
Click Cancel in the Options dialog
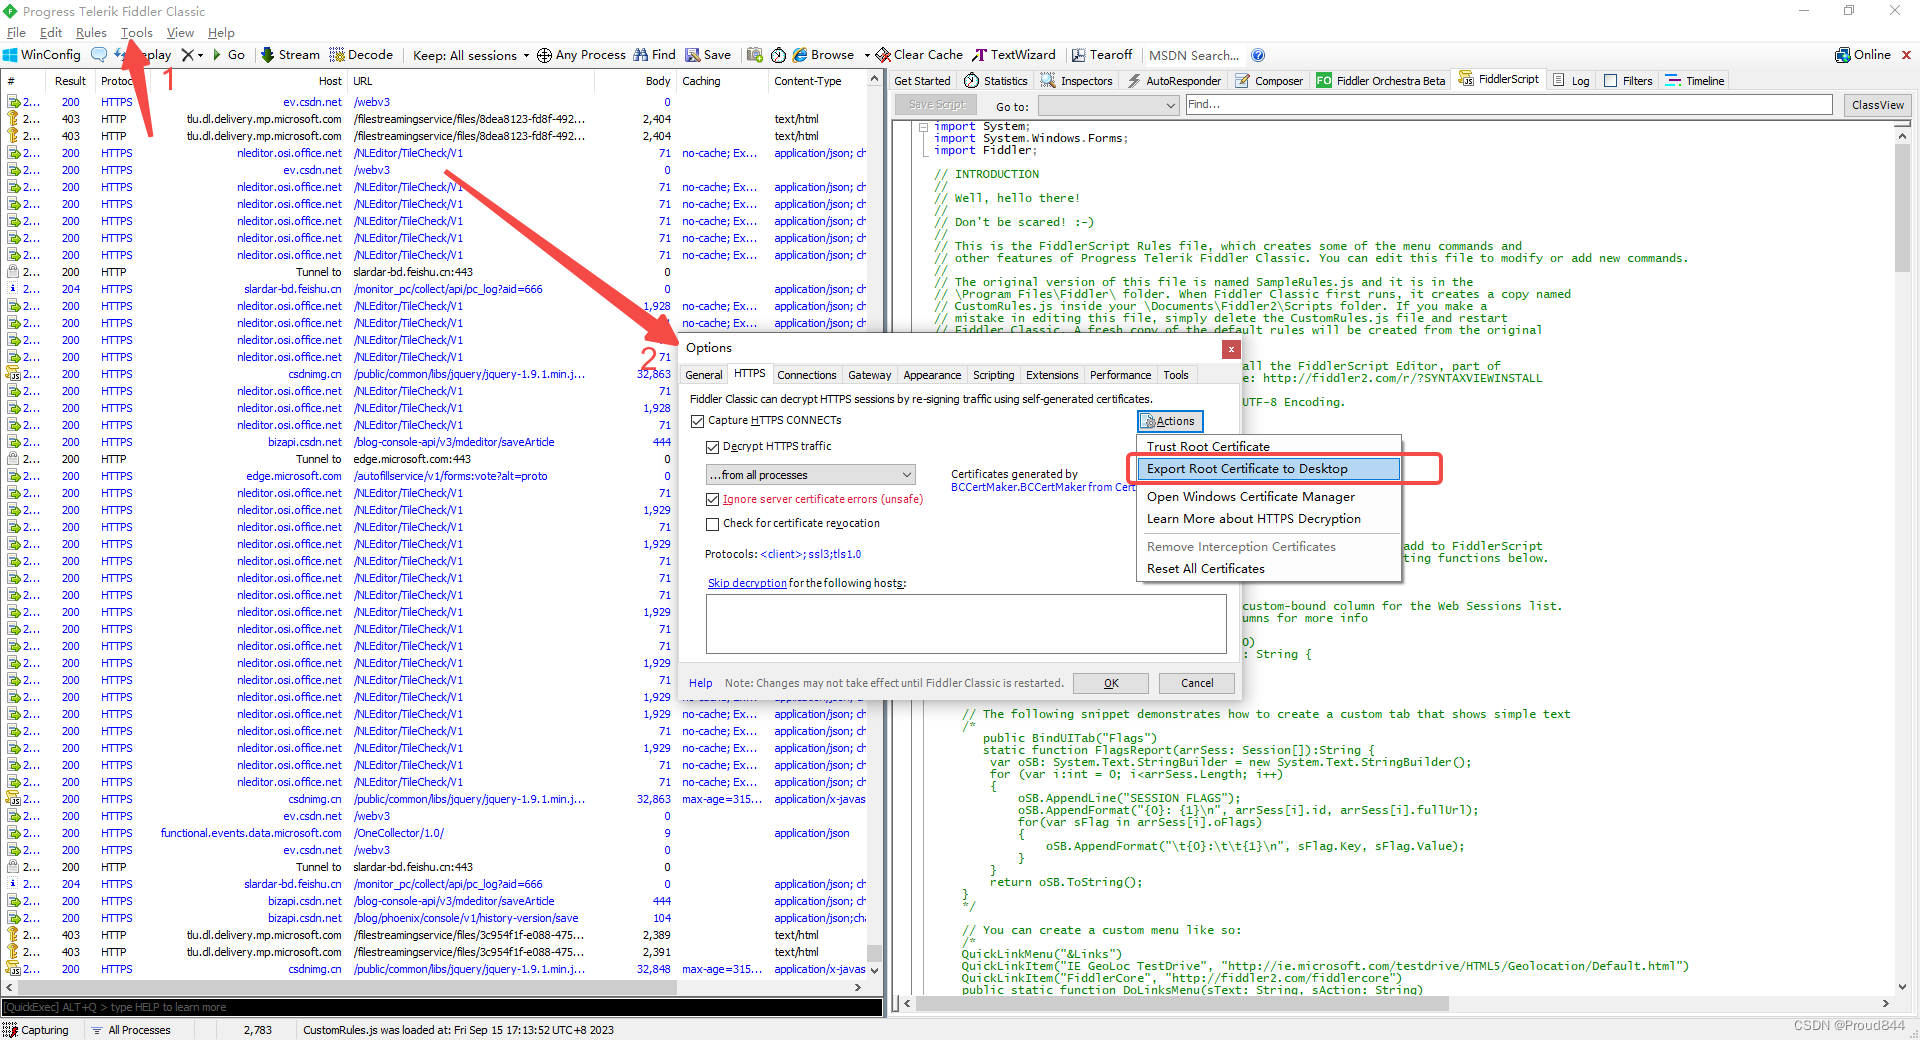click(1197, 683)
